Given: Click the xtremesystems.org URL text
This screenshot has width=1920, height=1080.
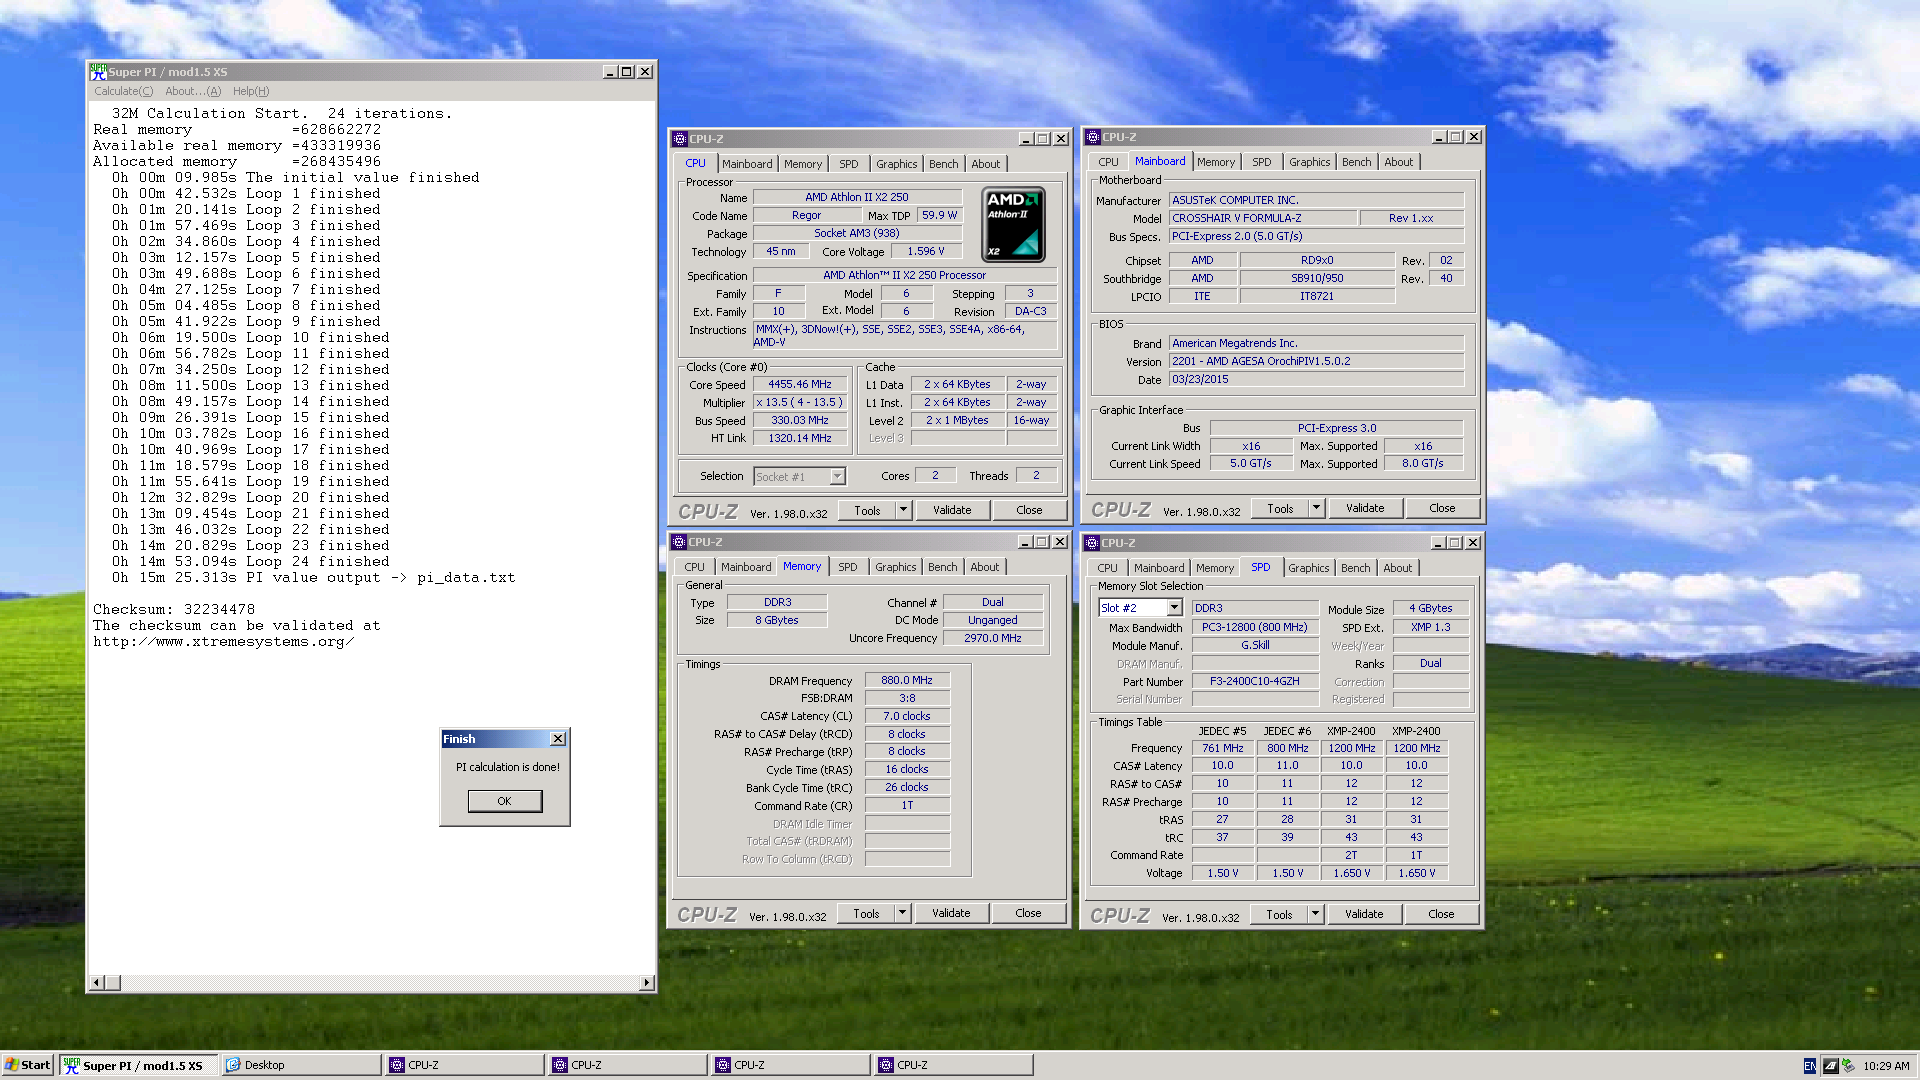Looking at the screenshot, I should pyautogui.click(x=224, y=642).
